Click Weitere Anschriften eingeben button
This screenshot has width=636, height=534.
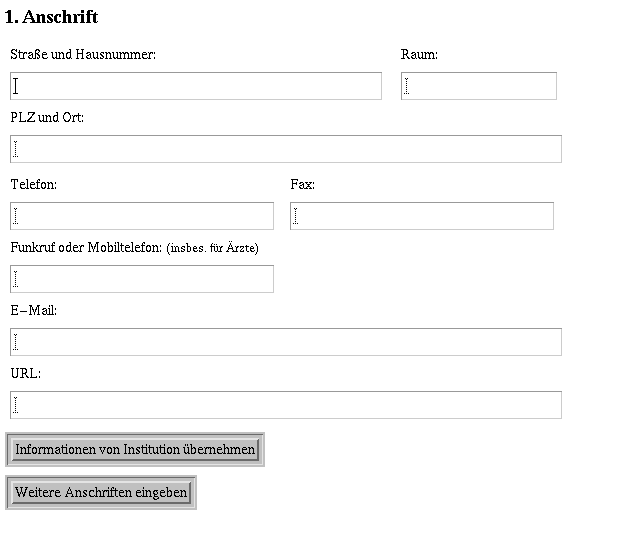[x=101, y=492]
